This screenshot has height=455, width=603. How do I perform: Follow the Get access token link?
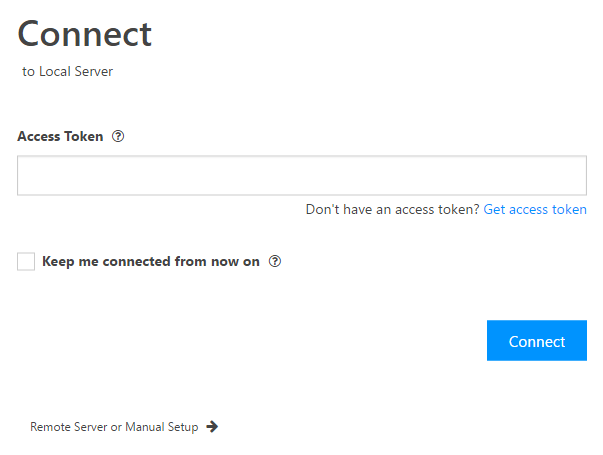click(x=535, y=209)
